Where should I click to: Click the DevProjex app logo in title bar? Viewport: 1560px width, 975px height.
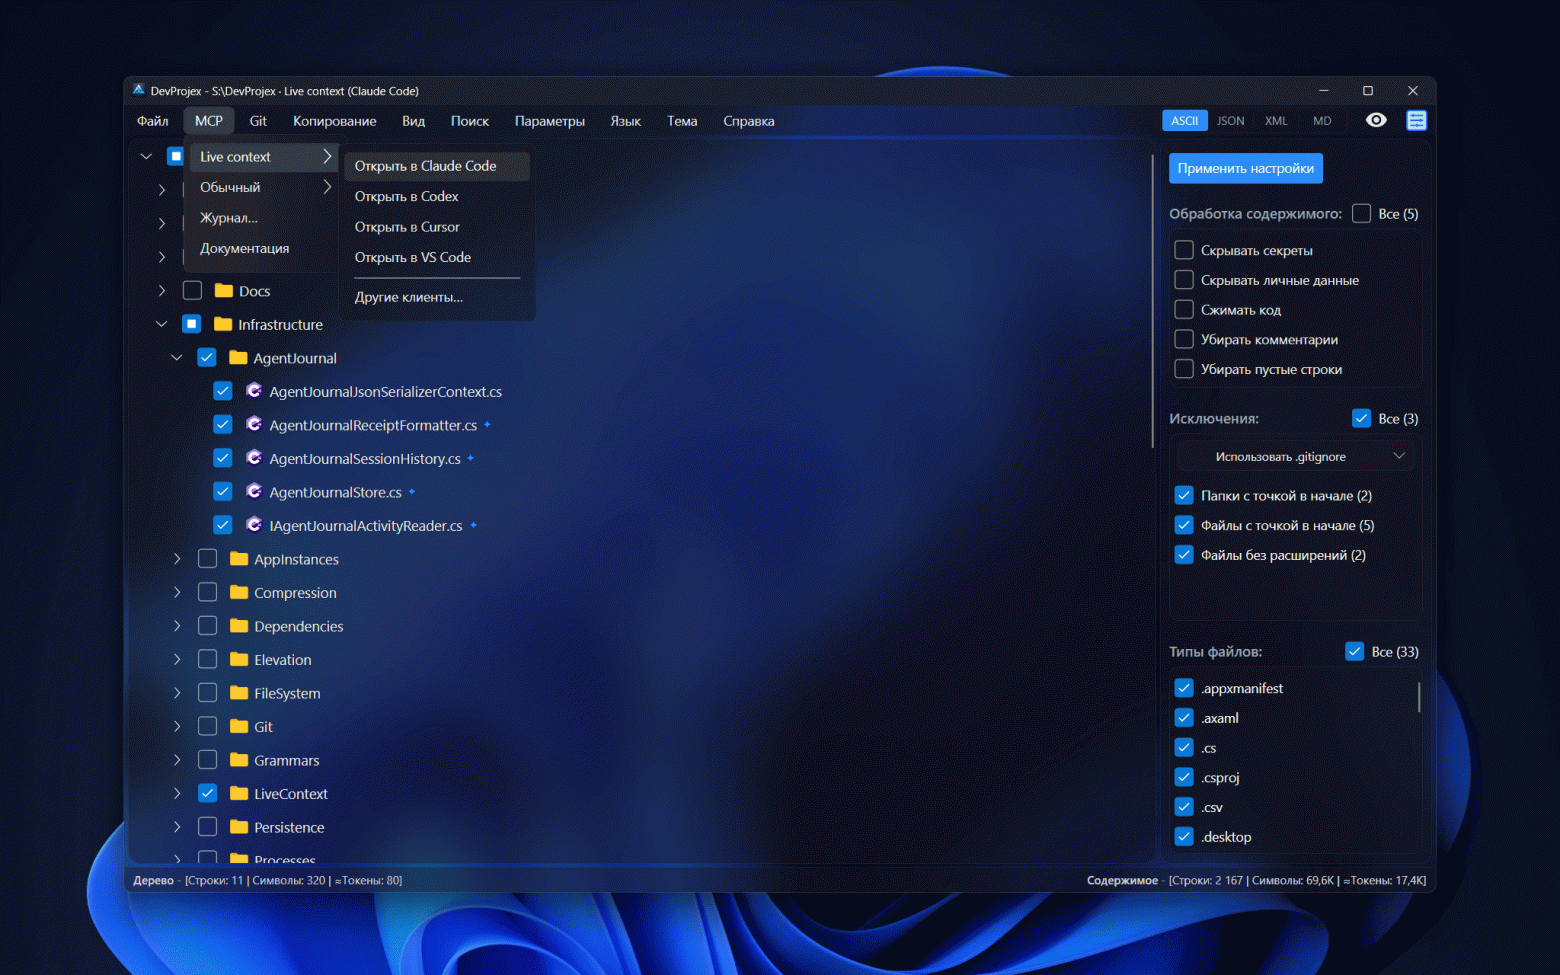click(x=139, y=90)
